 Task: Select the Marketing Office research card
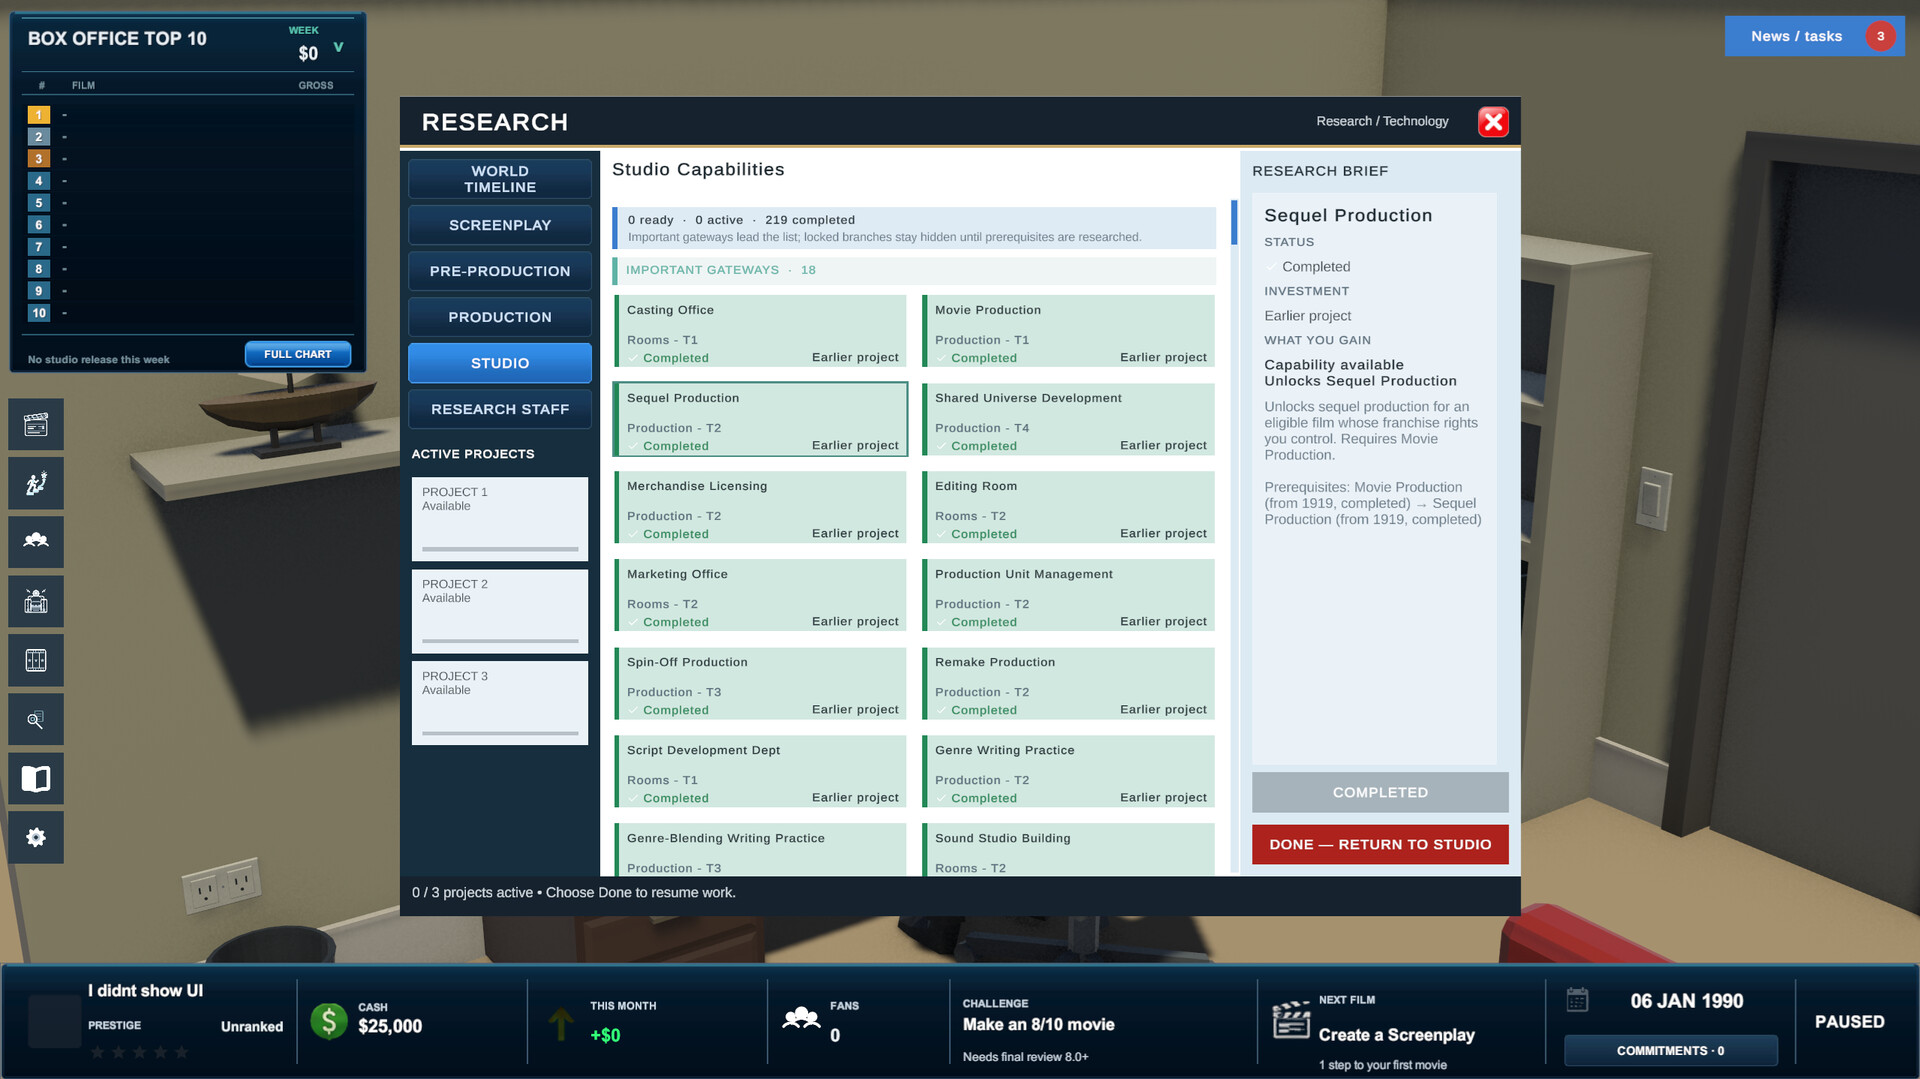coord(760,595)
